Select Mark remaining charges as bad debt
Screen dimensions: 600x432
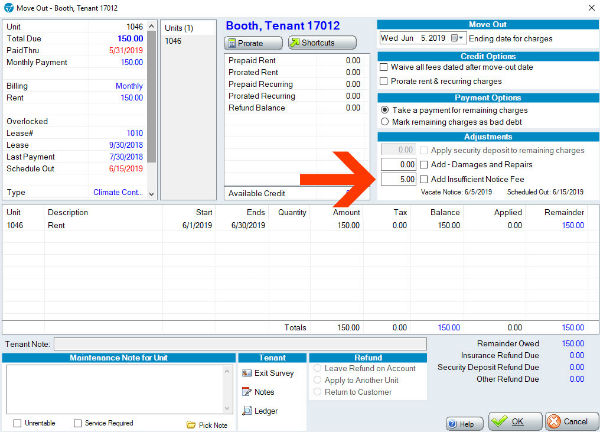pos(385,122)
